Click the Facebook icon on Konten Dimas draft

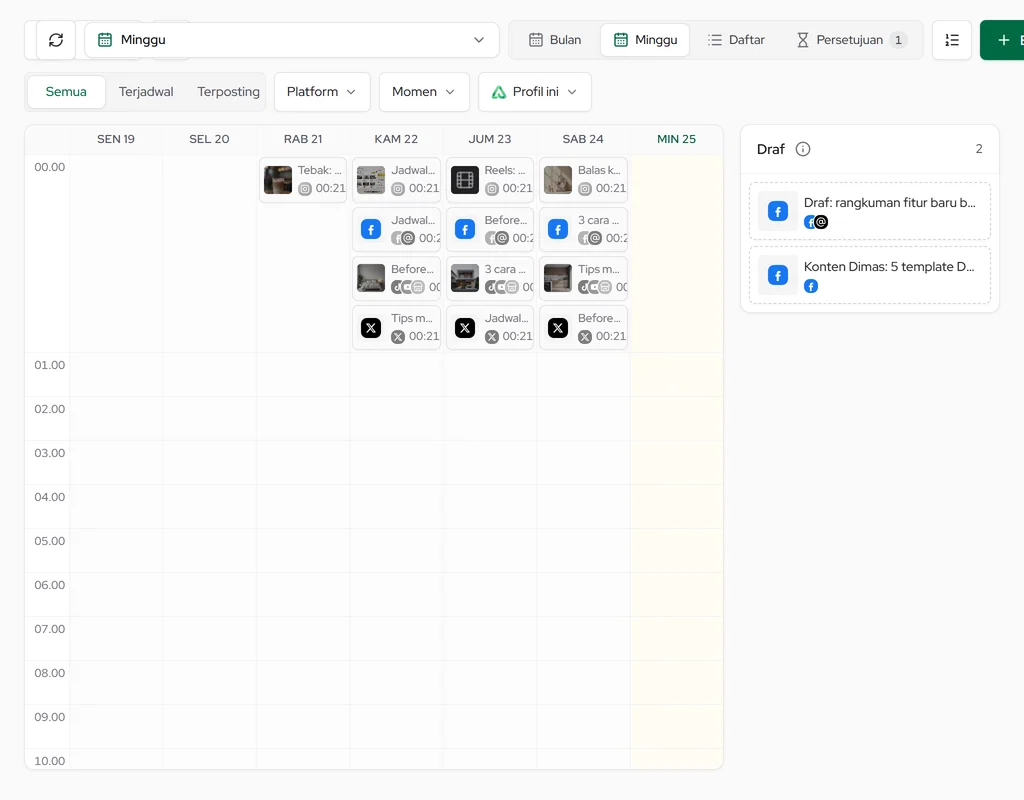(x=778, y=275)
